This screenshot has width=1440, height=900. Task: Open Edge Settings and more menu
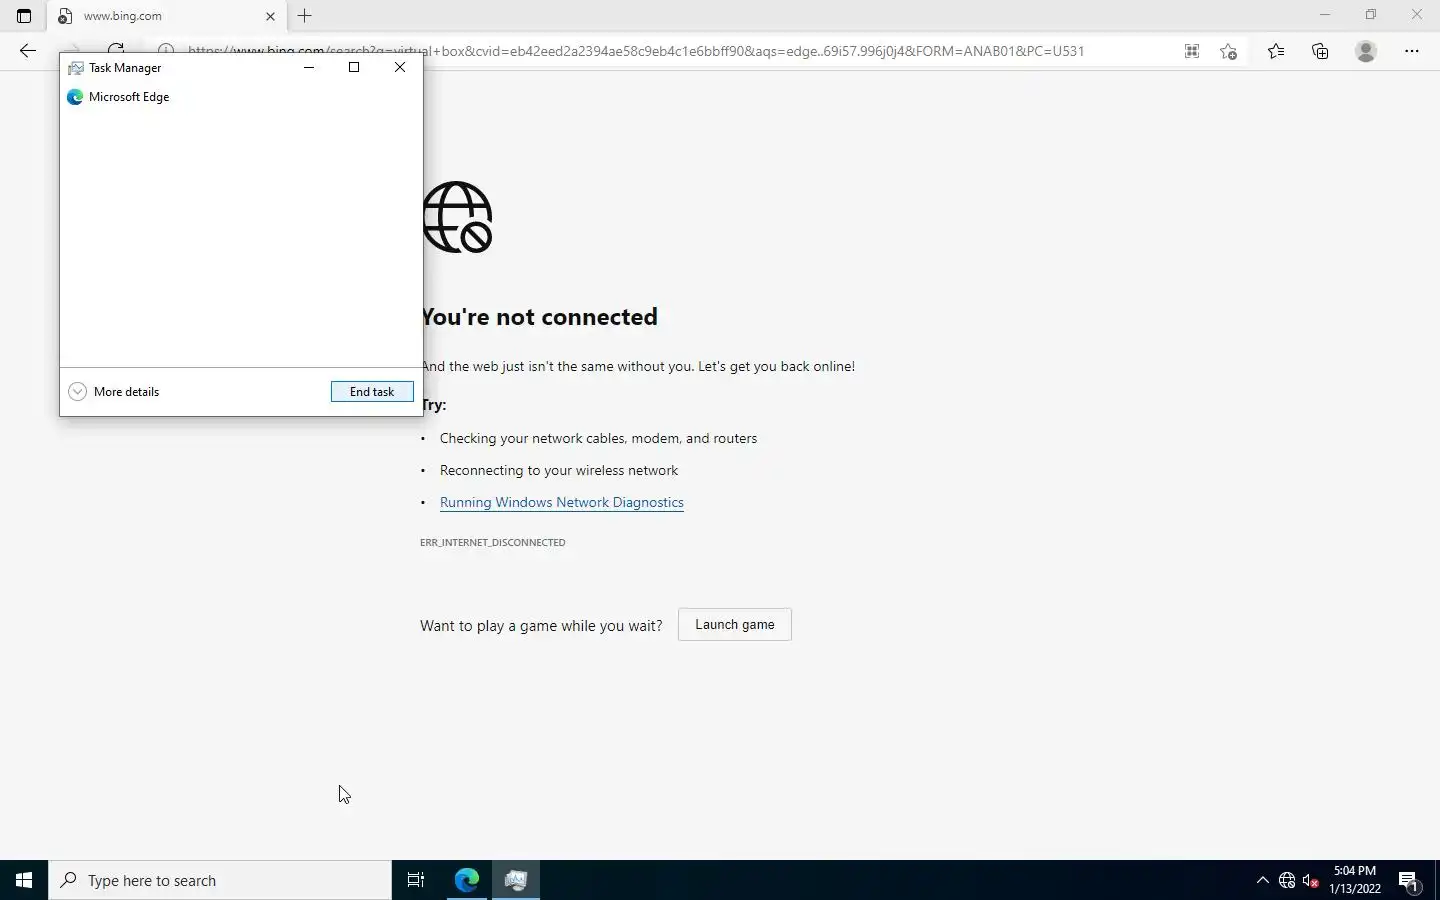1412,51
